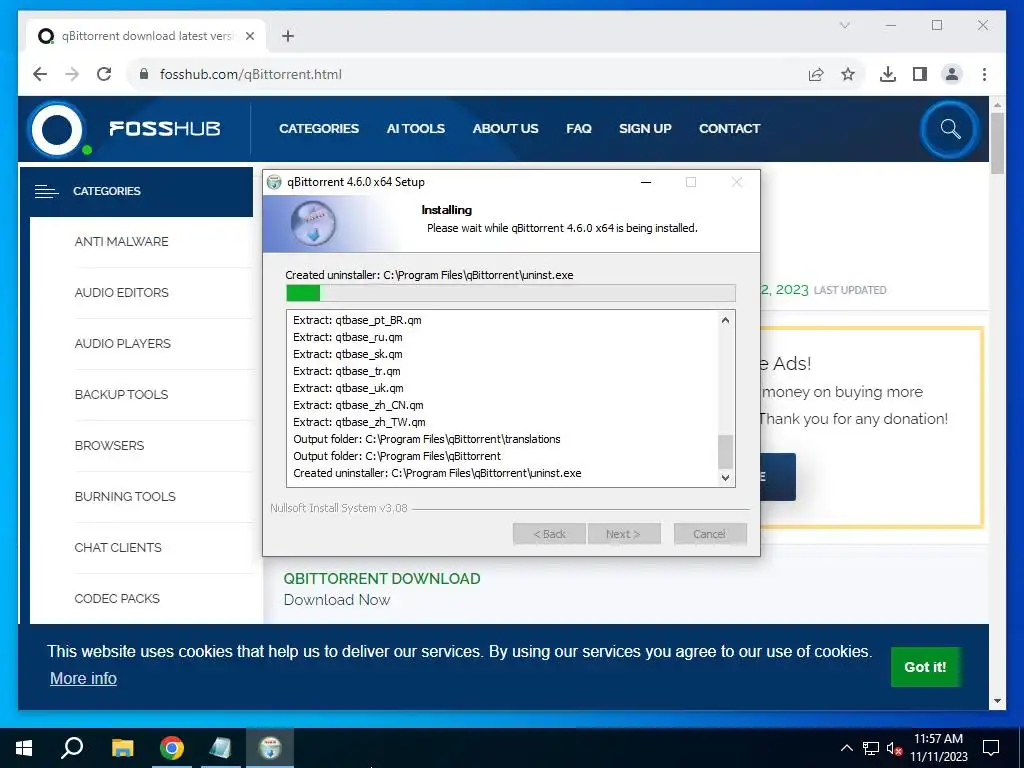Image resolution: width=1024 pixels, height=768 pixels.
Task: Select BACKUP TOOLS category
Action: pos(121,394)
